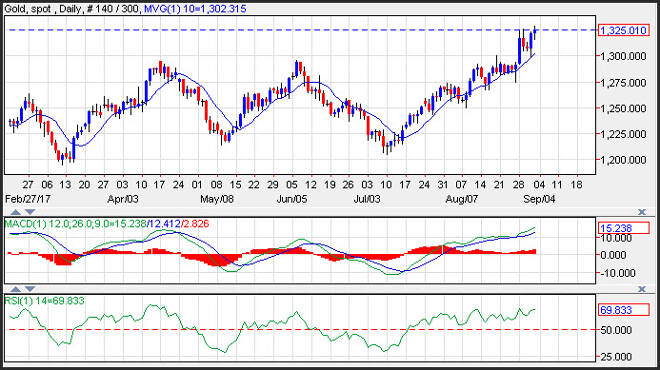Click the 1,225.000 price axis label
Screen dimensions: 660x370
coord(623,134)
